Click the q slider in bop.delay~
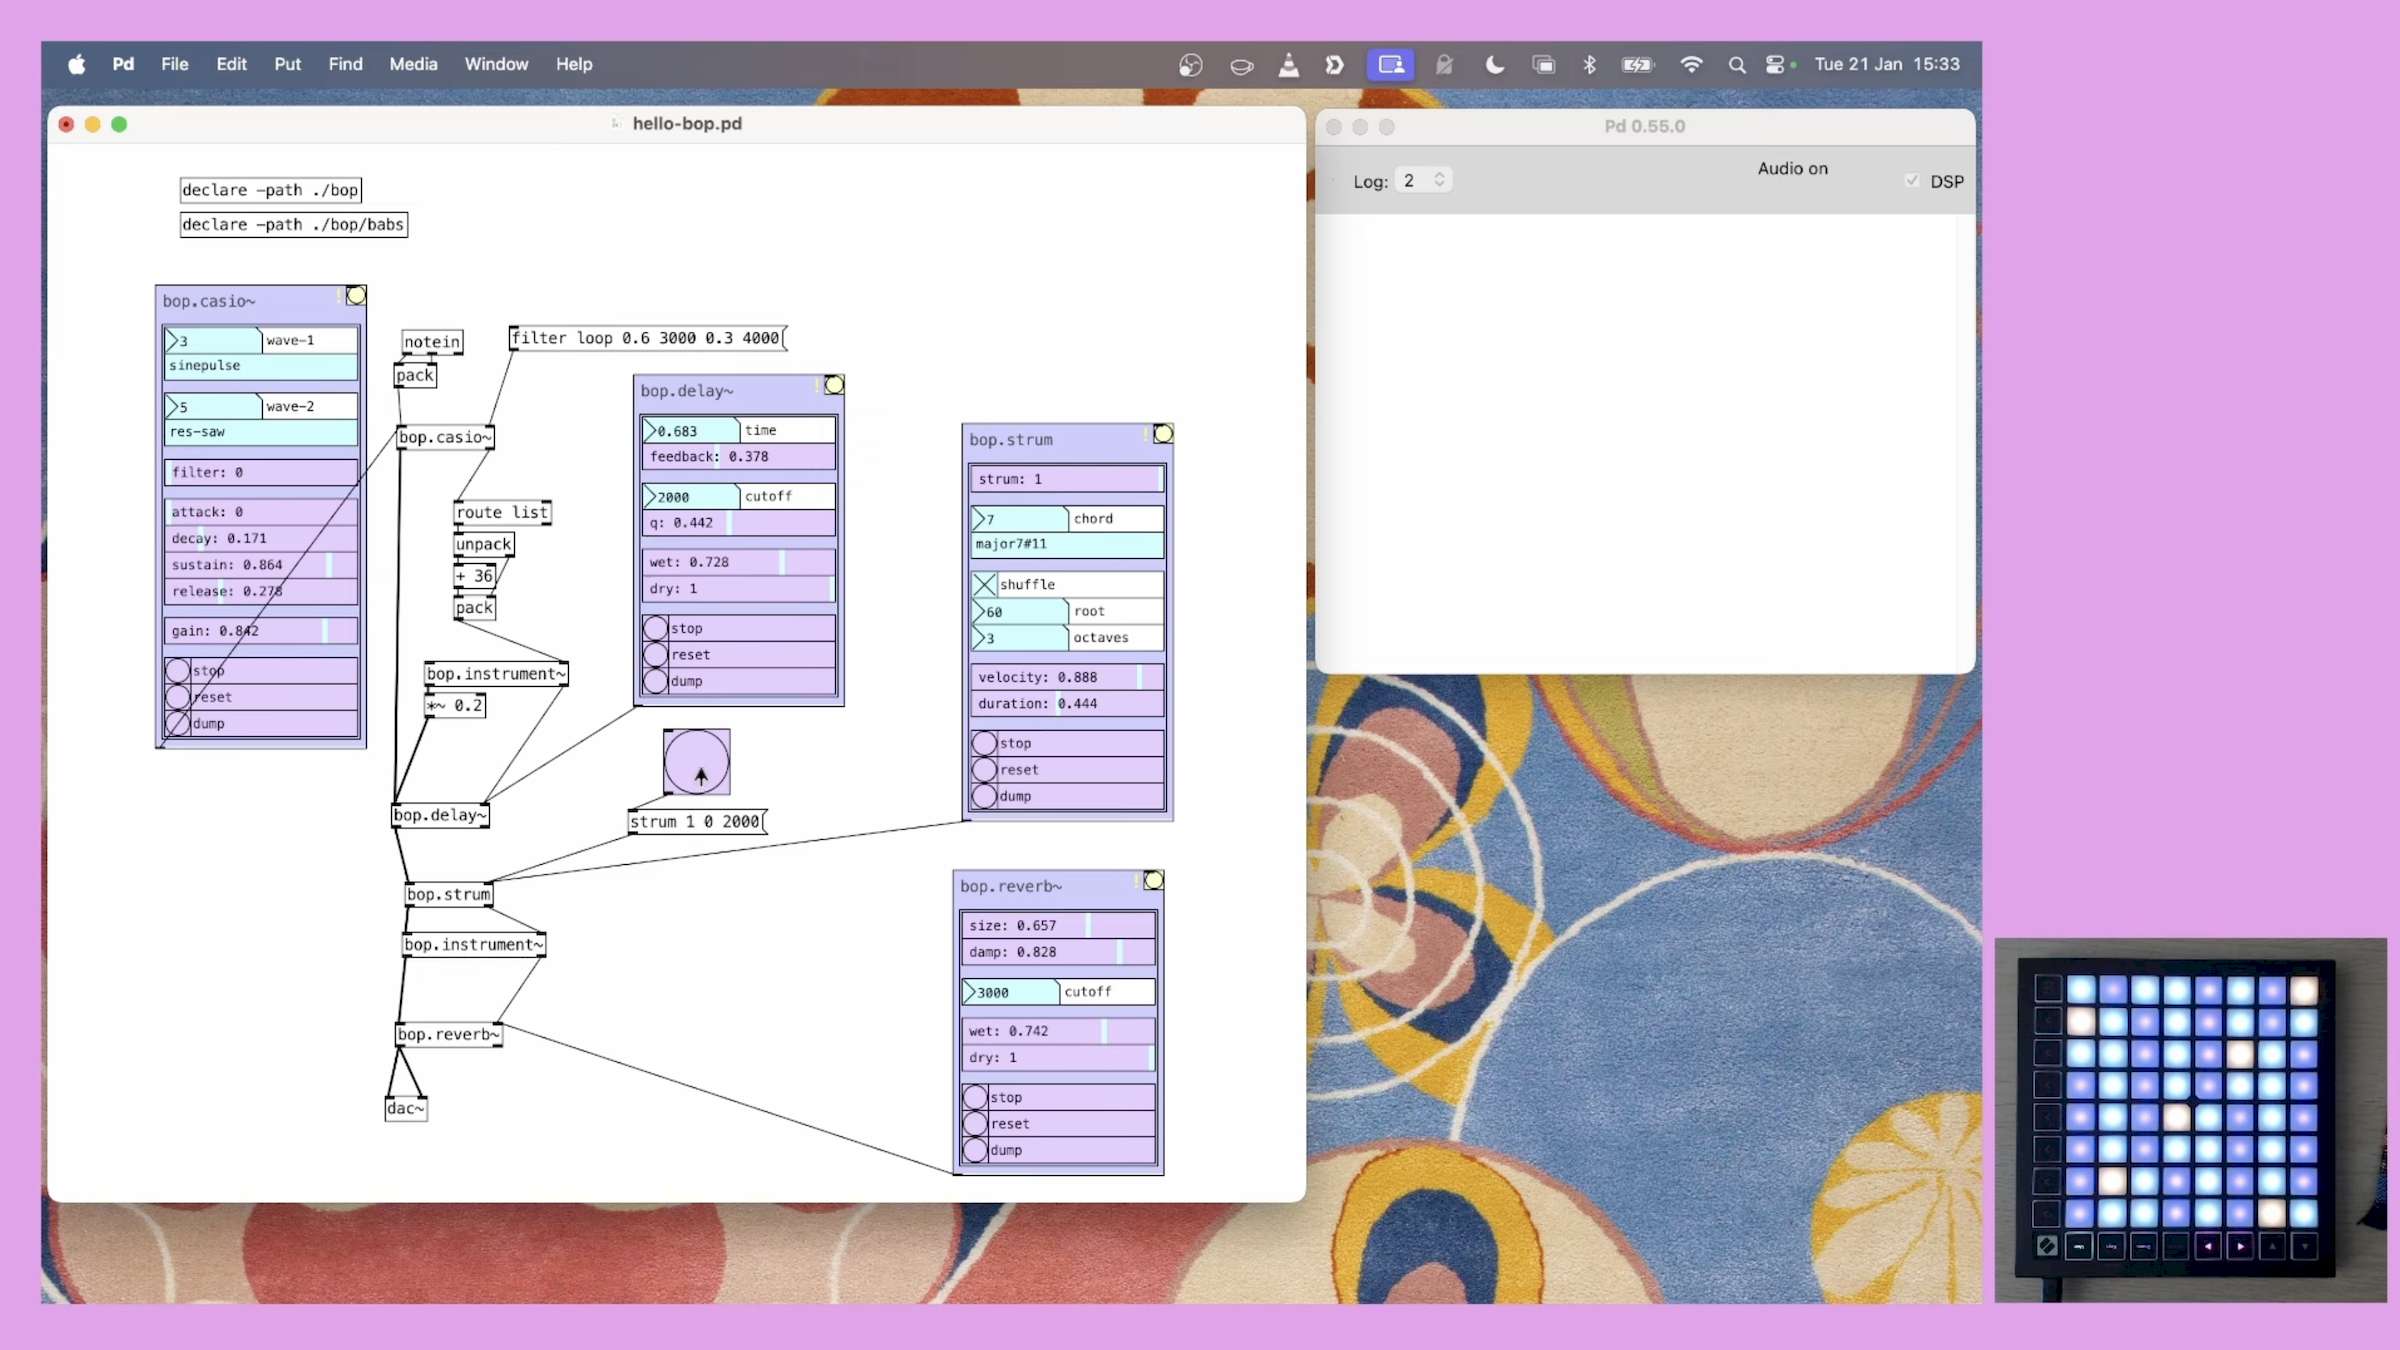Viewport: 2400px width, 1350px height. 739,523
